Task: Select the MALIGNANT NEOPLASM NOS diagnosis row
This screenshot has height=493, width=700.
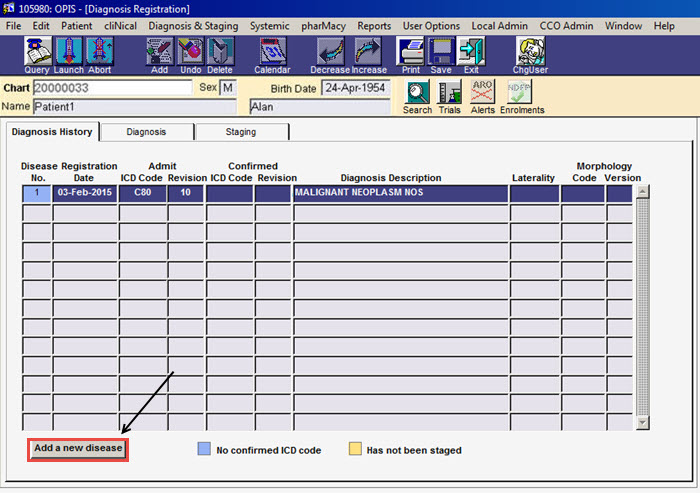Action: (x=400, y=194)
